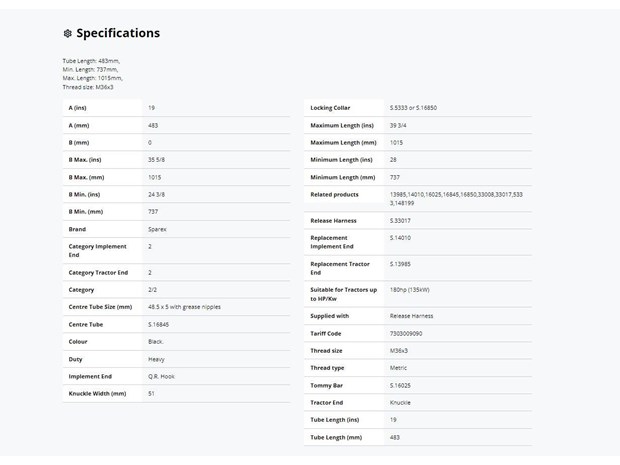The height and width of the screenshot is (465, 620).
Task: Click the Specifications heading
Action: (118, 33)
